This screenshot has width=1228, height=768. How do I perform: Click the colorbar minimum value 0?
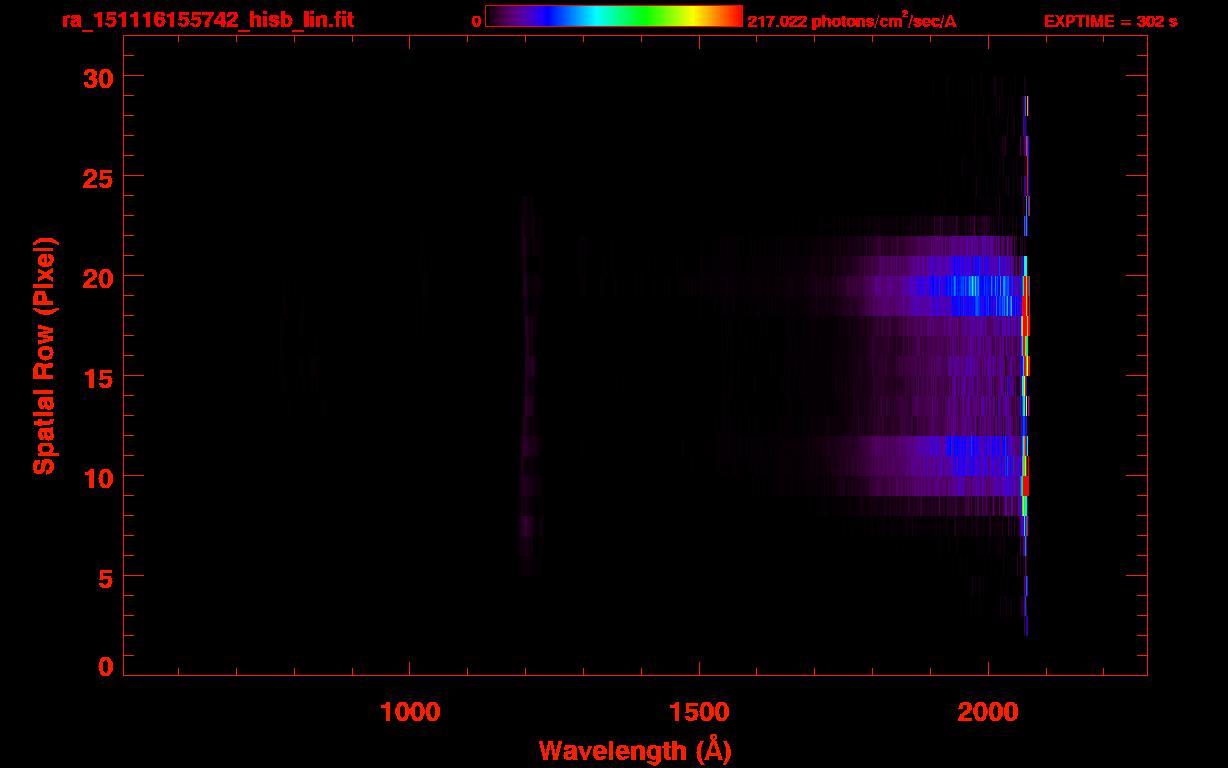tap(477, 21)
